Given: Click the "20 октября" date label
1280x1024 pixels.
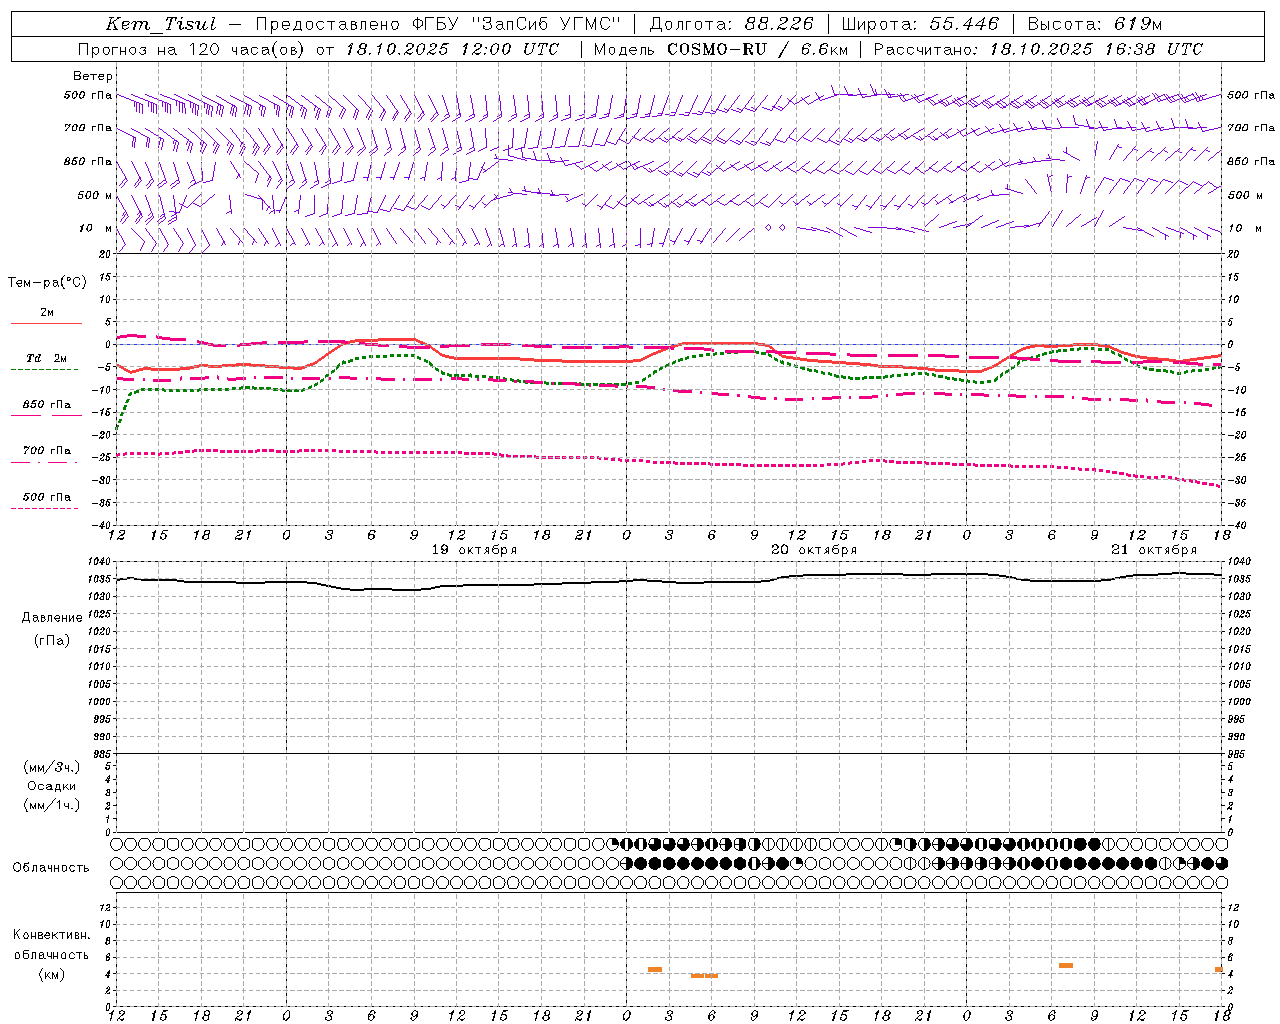Looking at the screenshot, I should click(814, 550).
